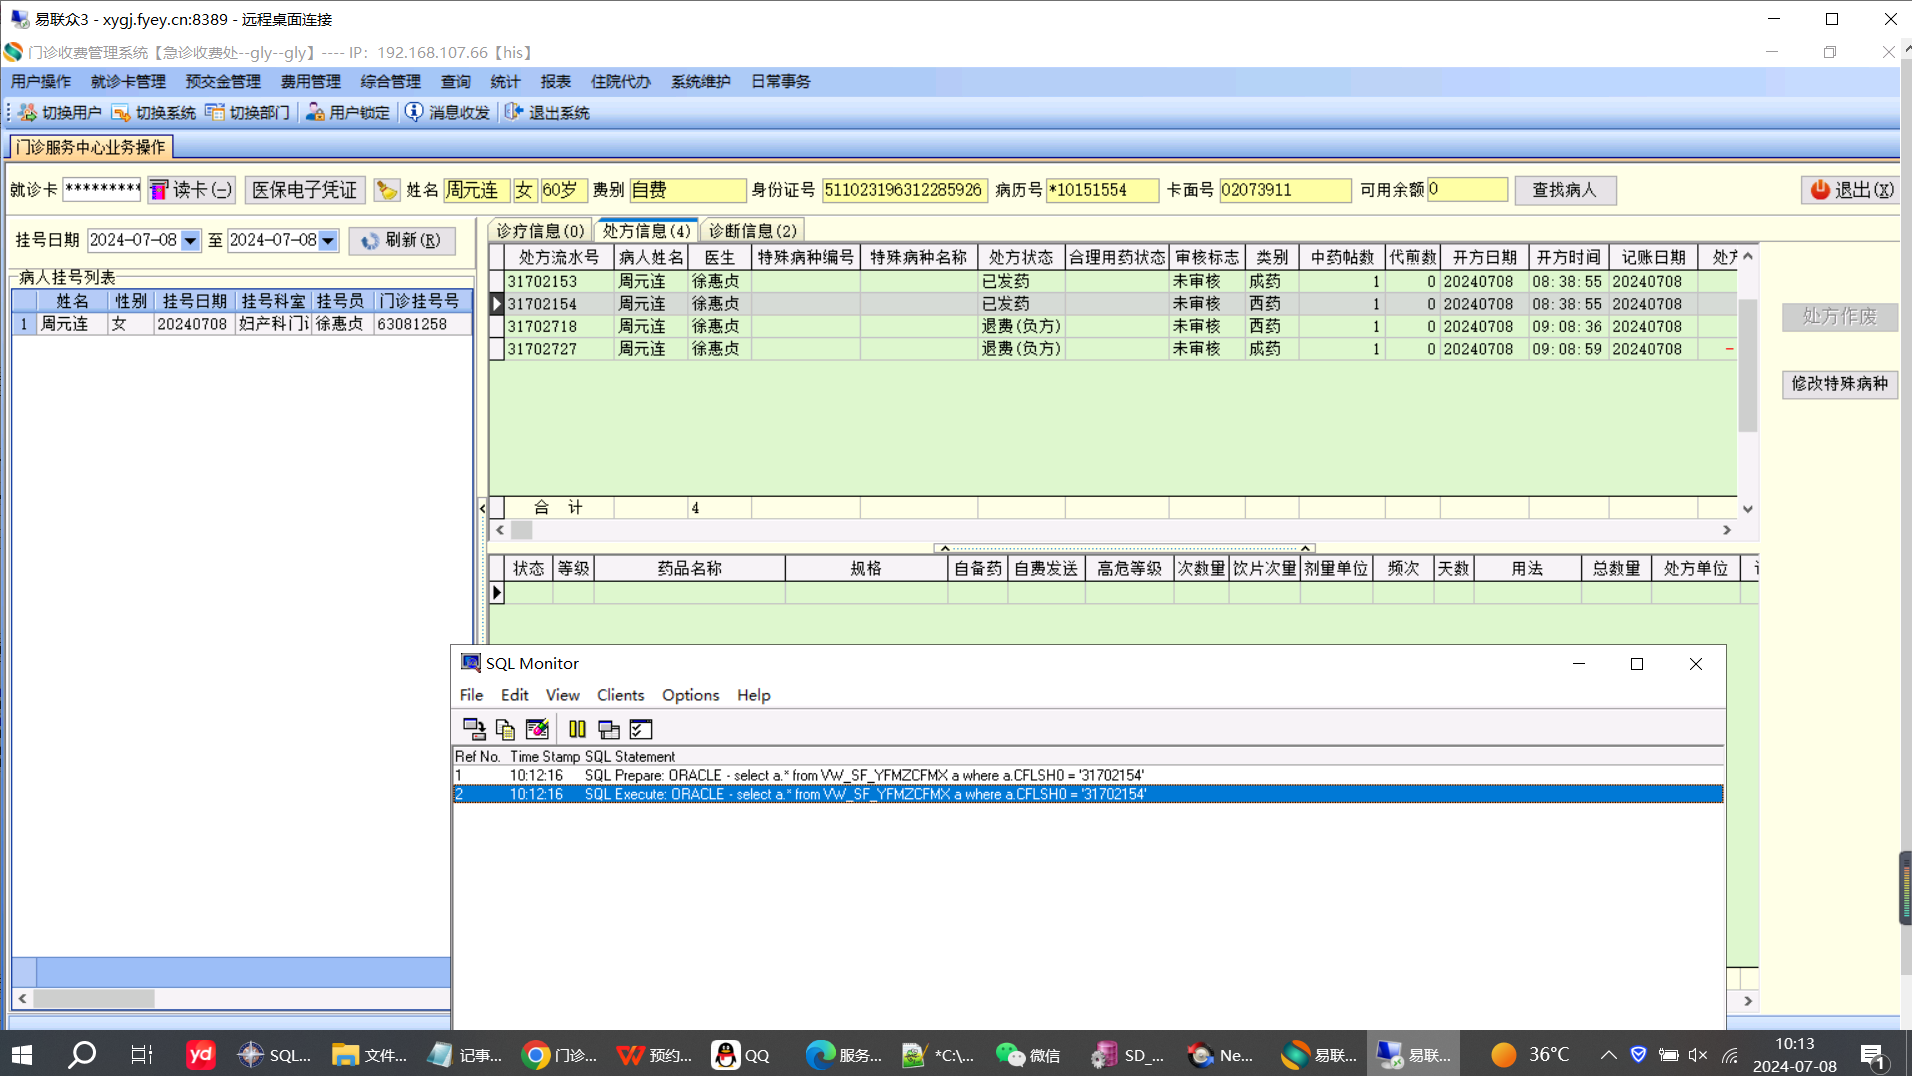Click the 刷新(R) refresh button
The image size is (1912, 1076).
[x=402, y=241]
